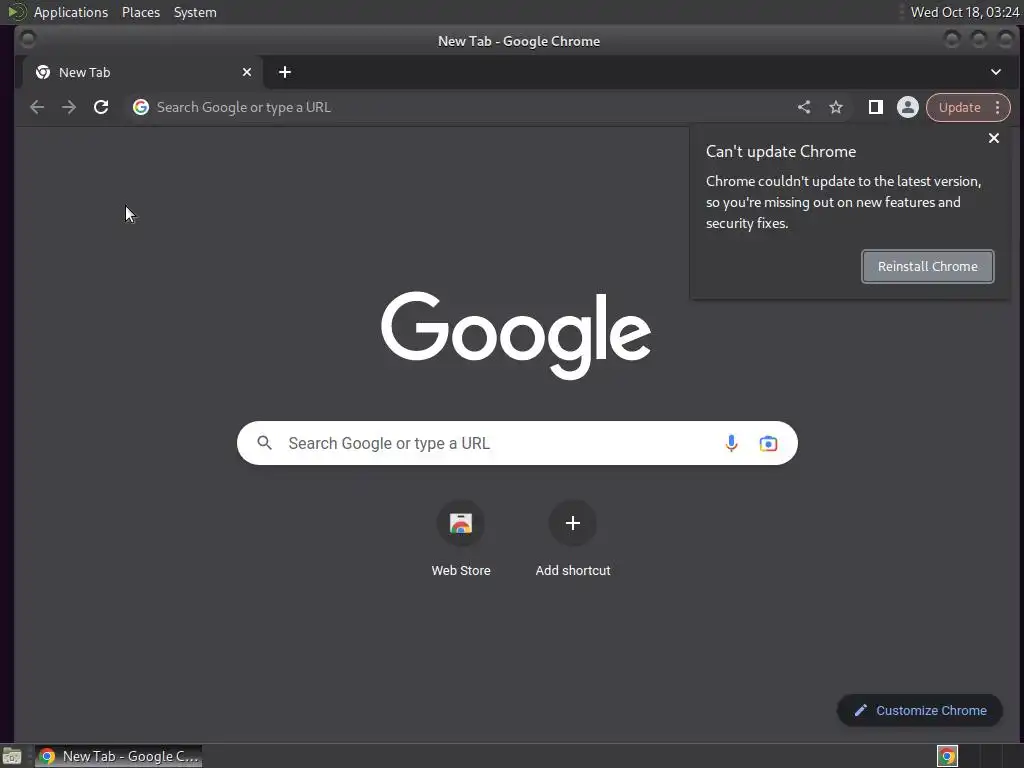1024x768 pixels.
Task: Click the Update button in toolbar
Action: point(959,107)
